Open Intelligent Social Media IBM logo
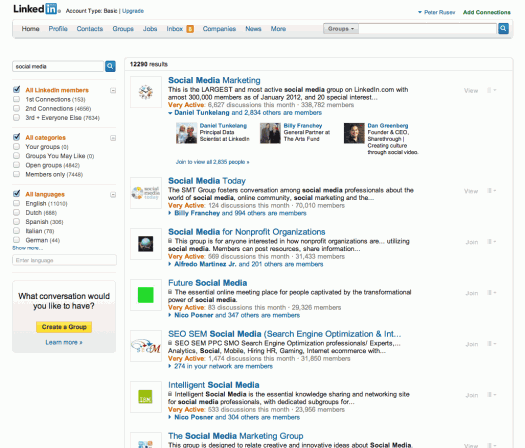Screen dimensions: 525x448 tap(146, 397)
